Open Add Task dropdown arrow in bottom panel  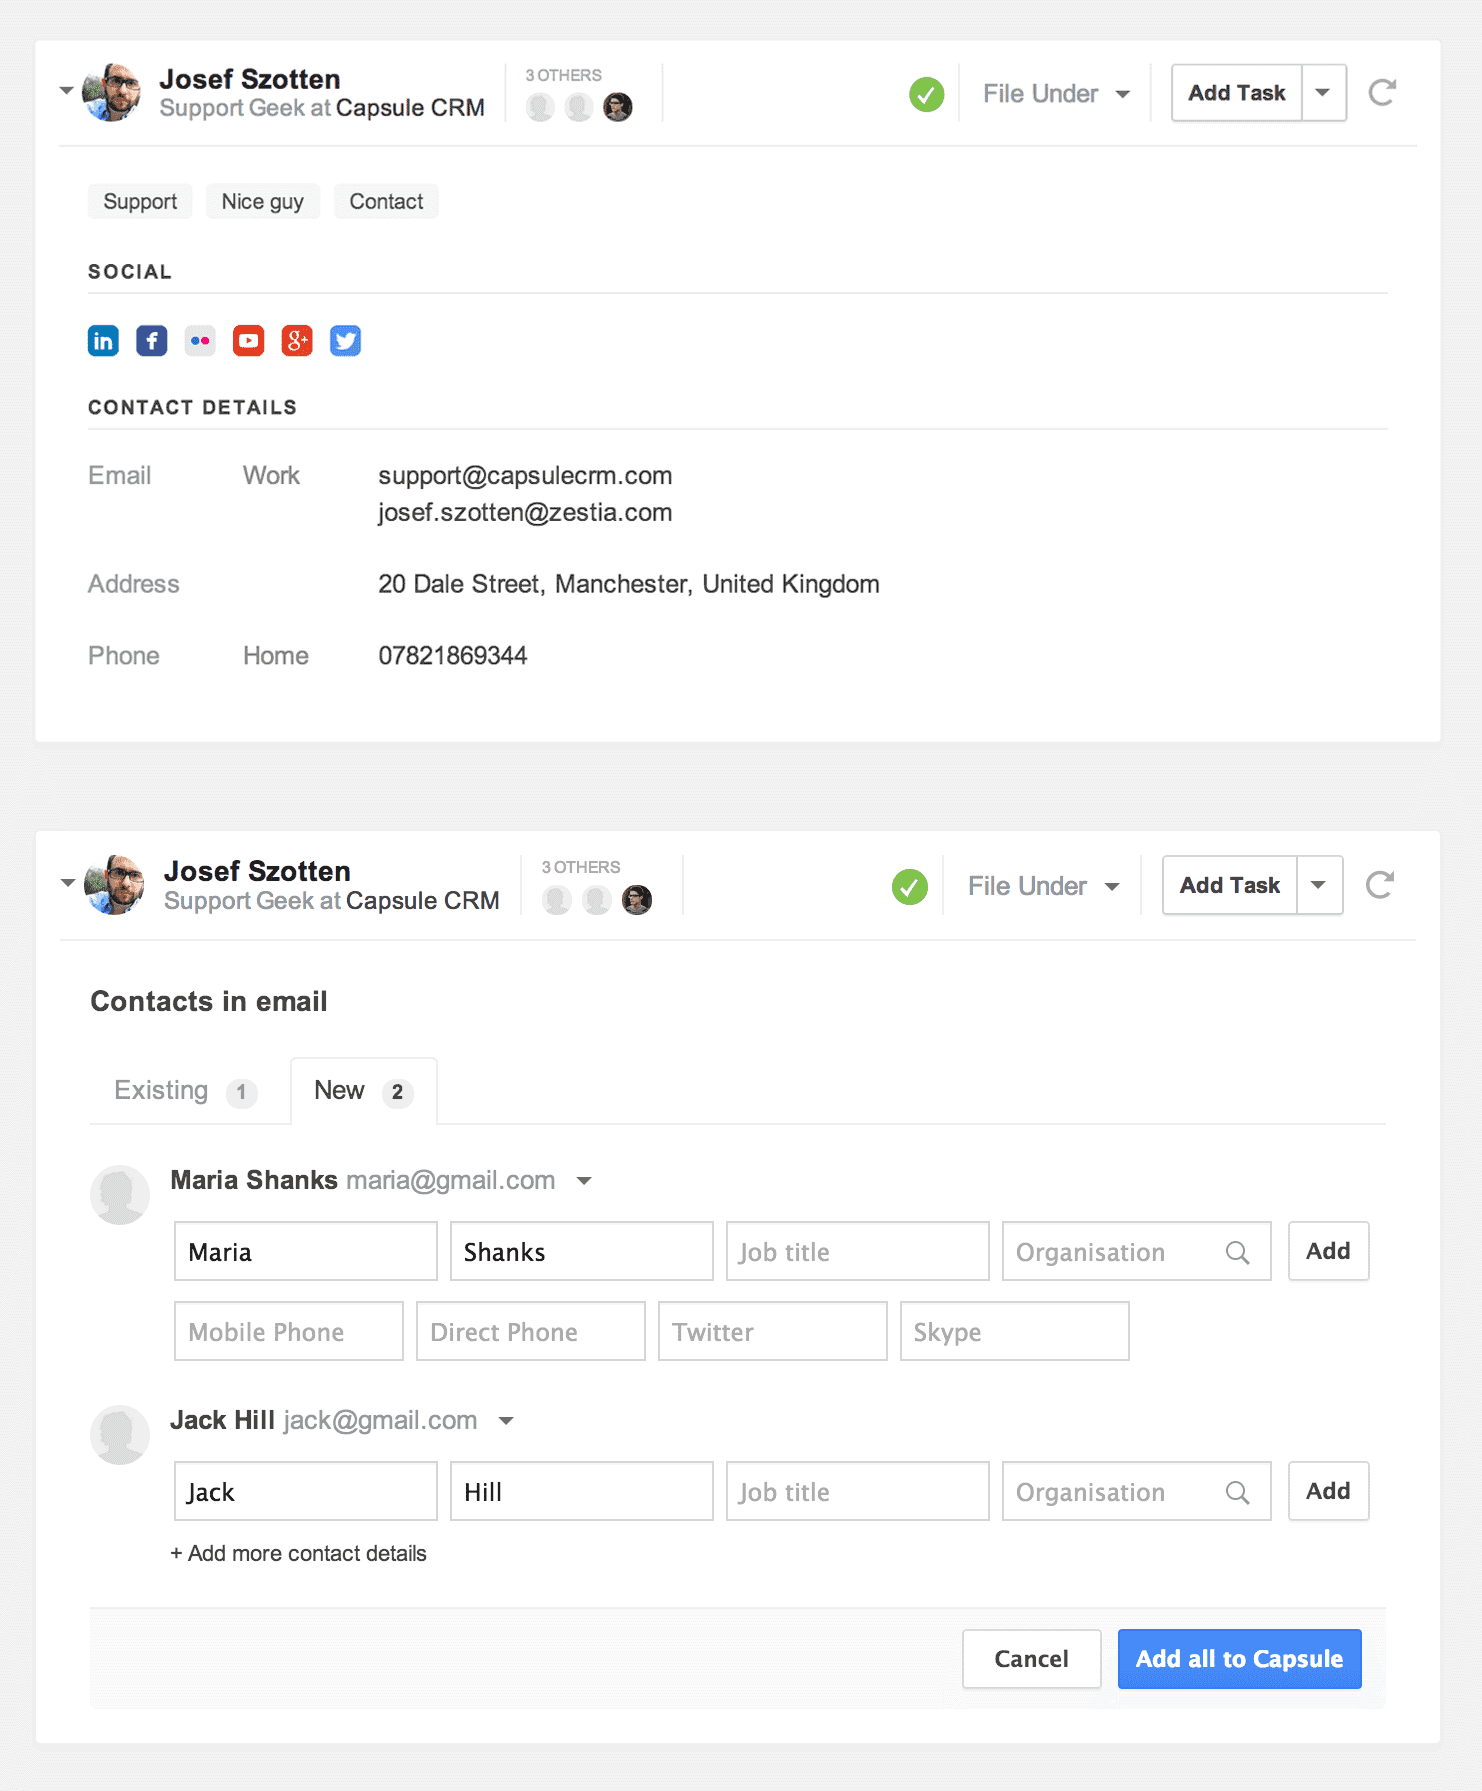(1319, 885)
